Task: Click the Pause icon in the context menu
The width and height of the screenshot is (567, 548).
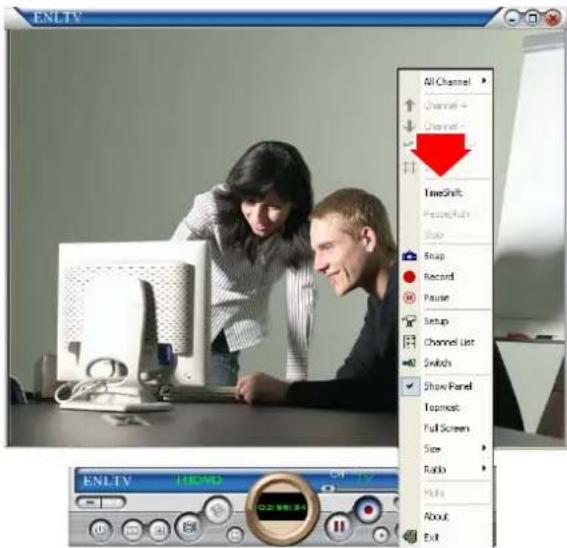Action: [x=409, y=298]
